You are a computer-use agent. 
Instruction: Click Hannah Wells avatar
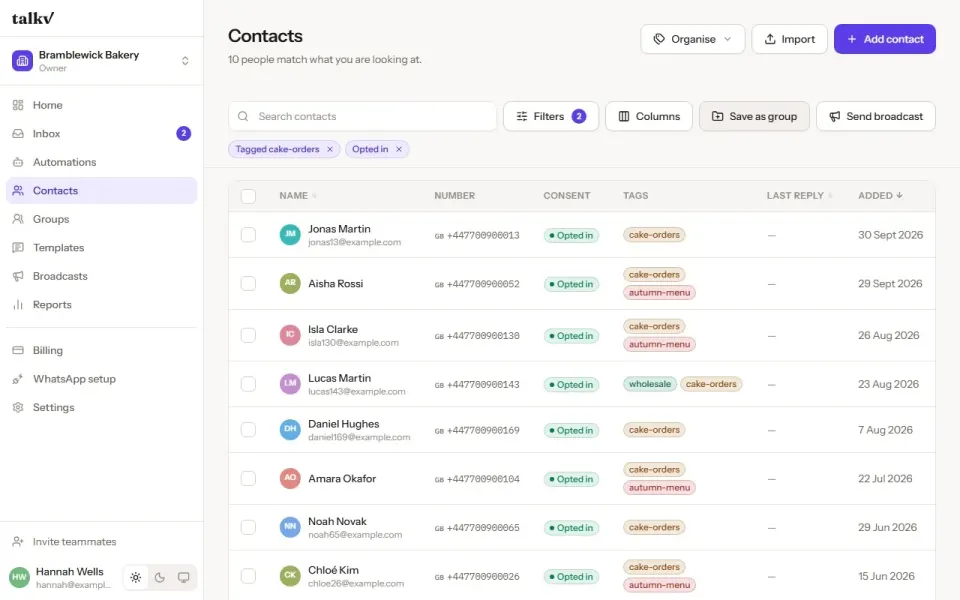20,577
